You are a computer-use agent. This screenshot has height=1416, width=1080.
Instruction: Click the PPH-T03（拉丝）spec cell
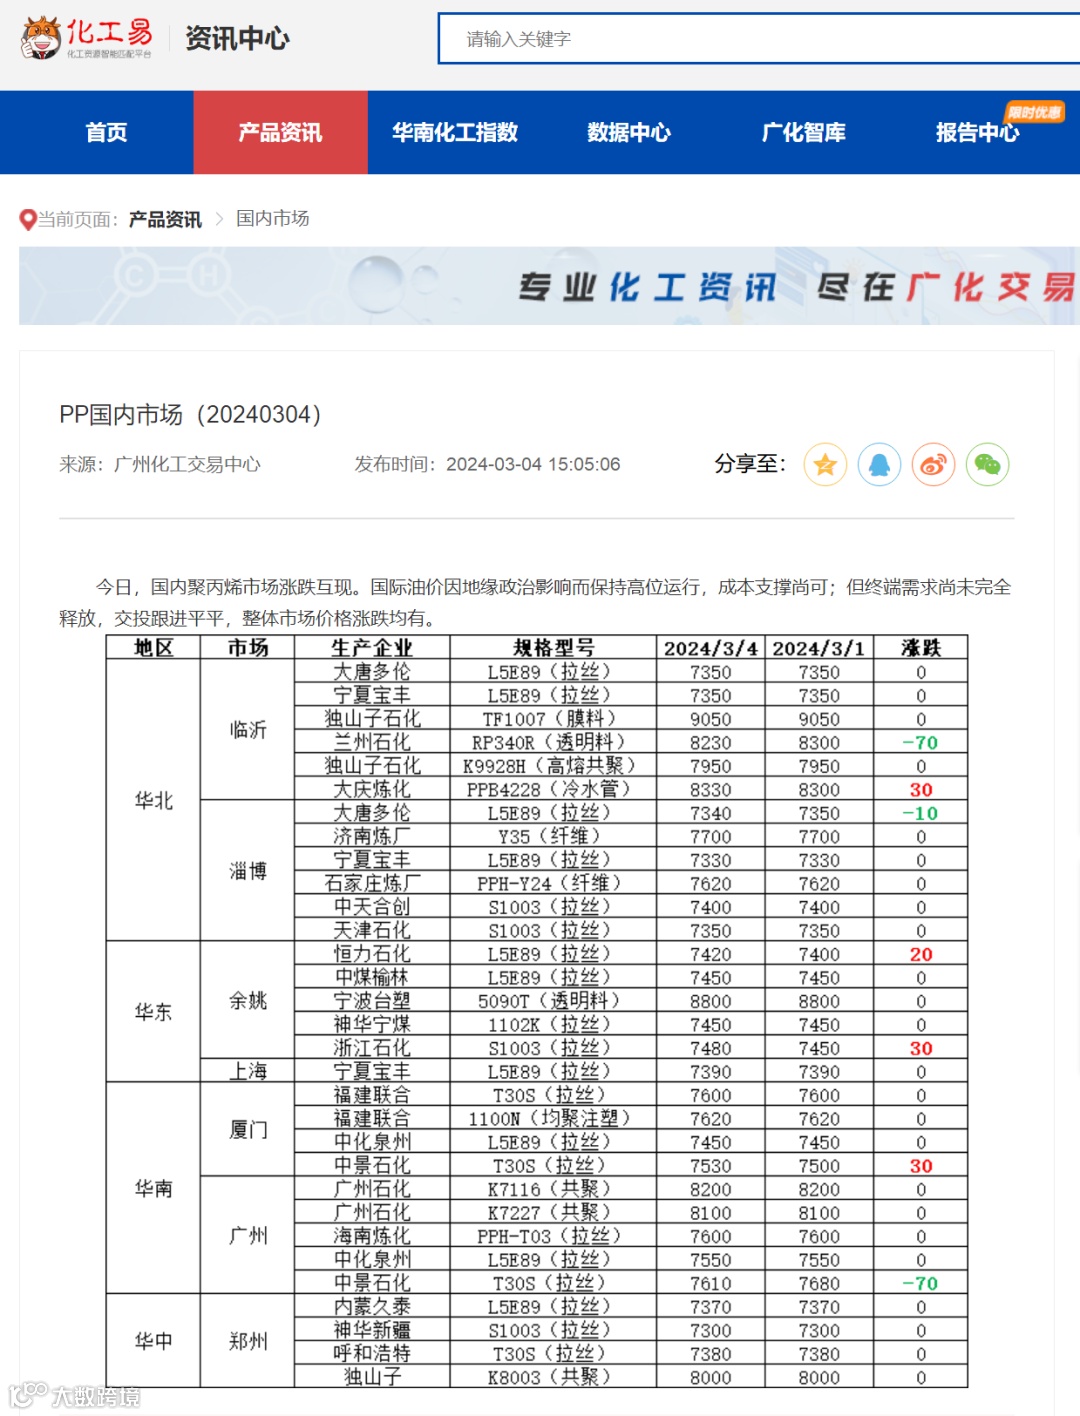tap(553, 1236)
